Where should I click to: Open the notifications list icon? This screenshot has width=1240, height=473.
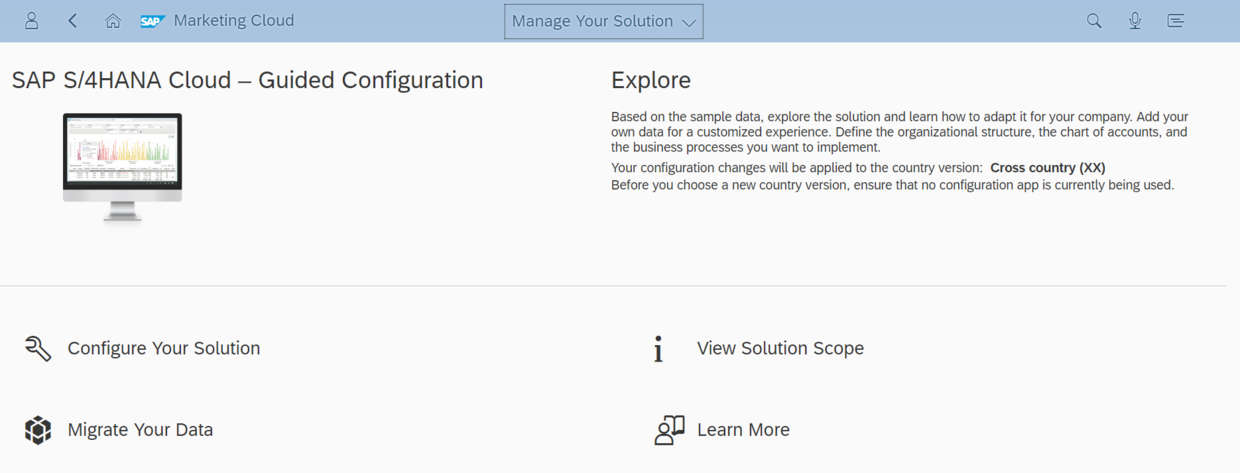point(1176,20)
